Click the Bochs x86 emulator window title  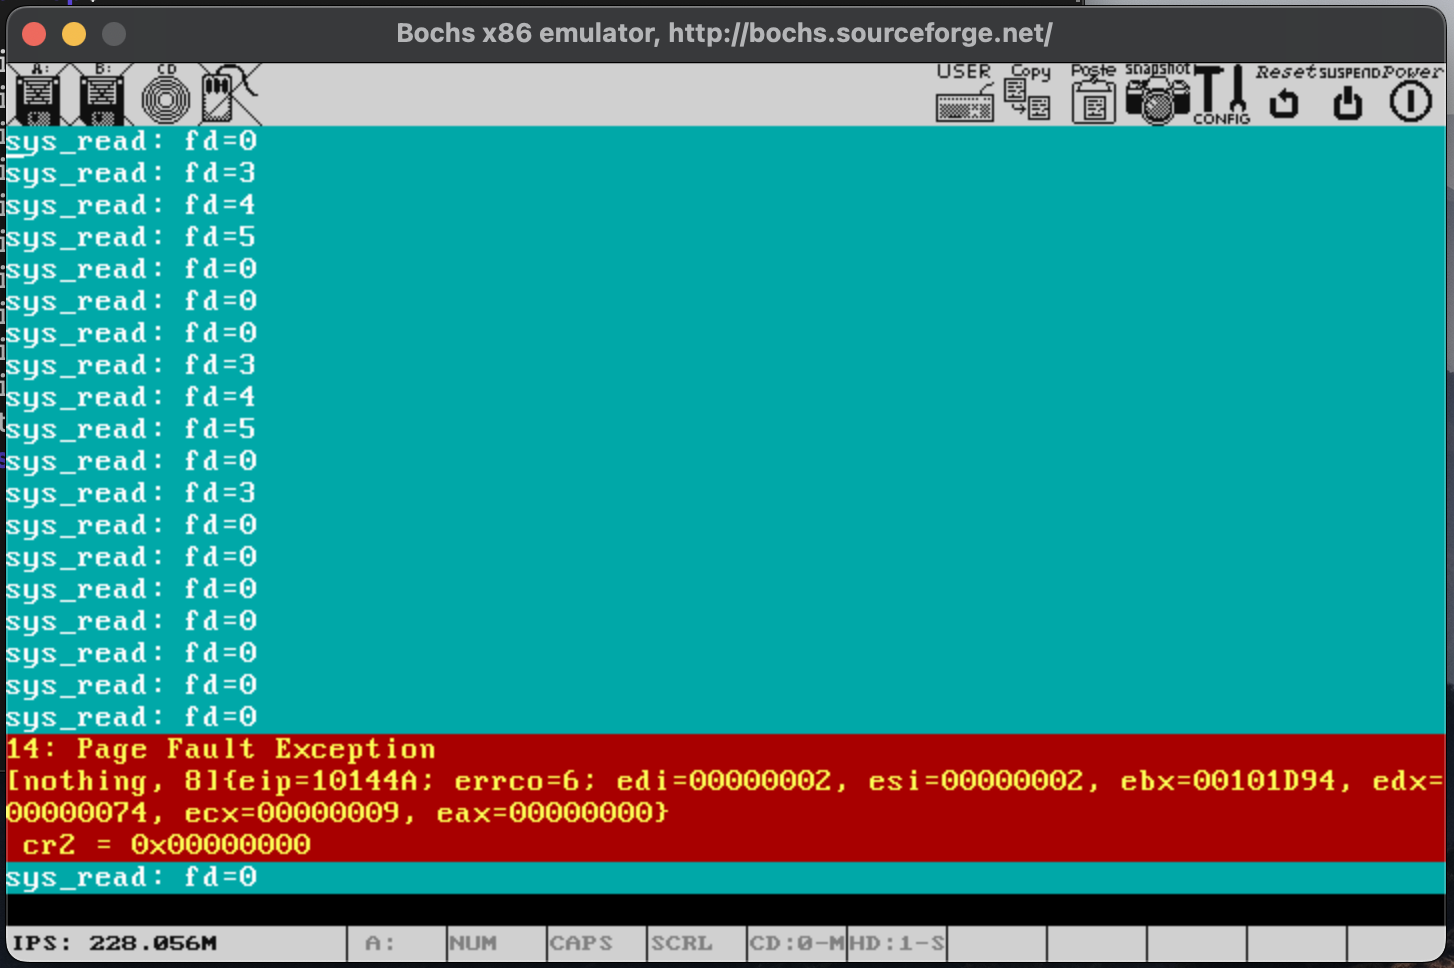tap(724, 33)
